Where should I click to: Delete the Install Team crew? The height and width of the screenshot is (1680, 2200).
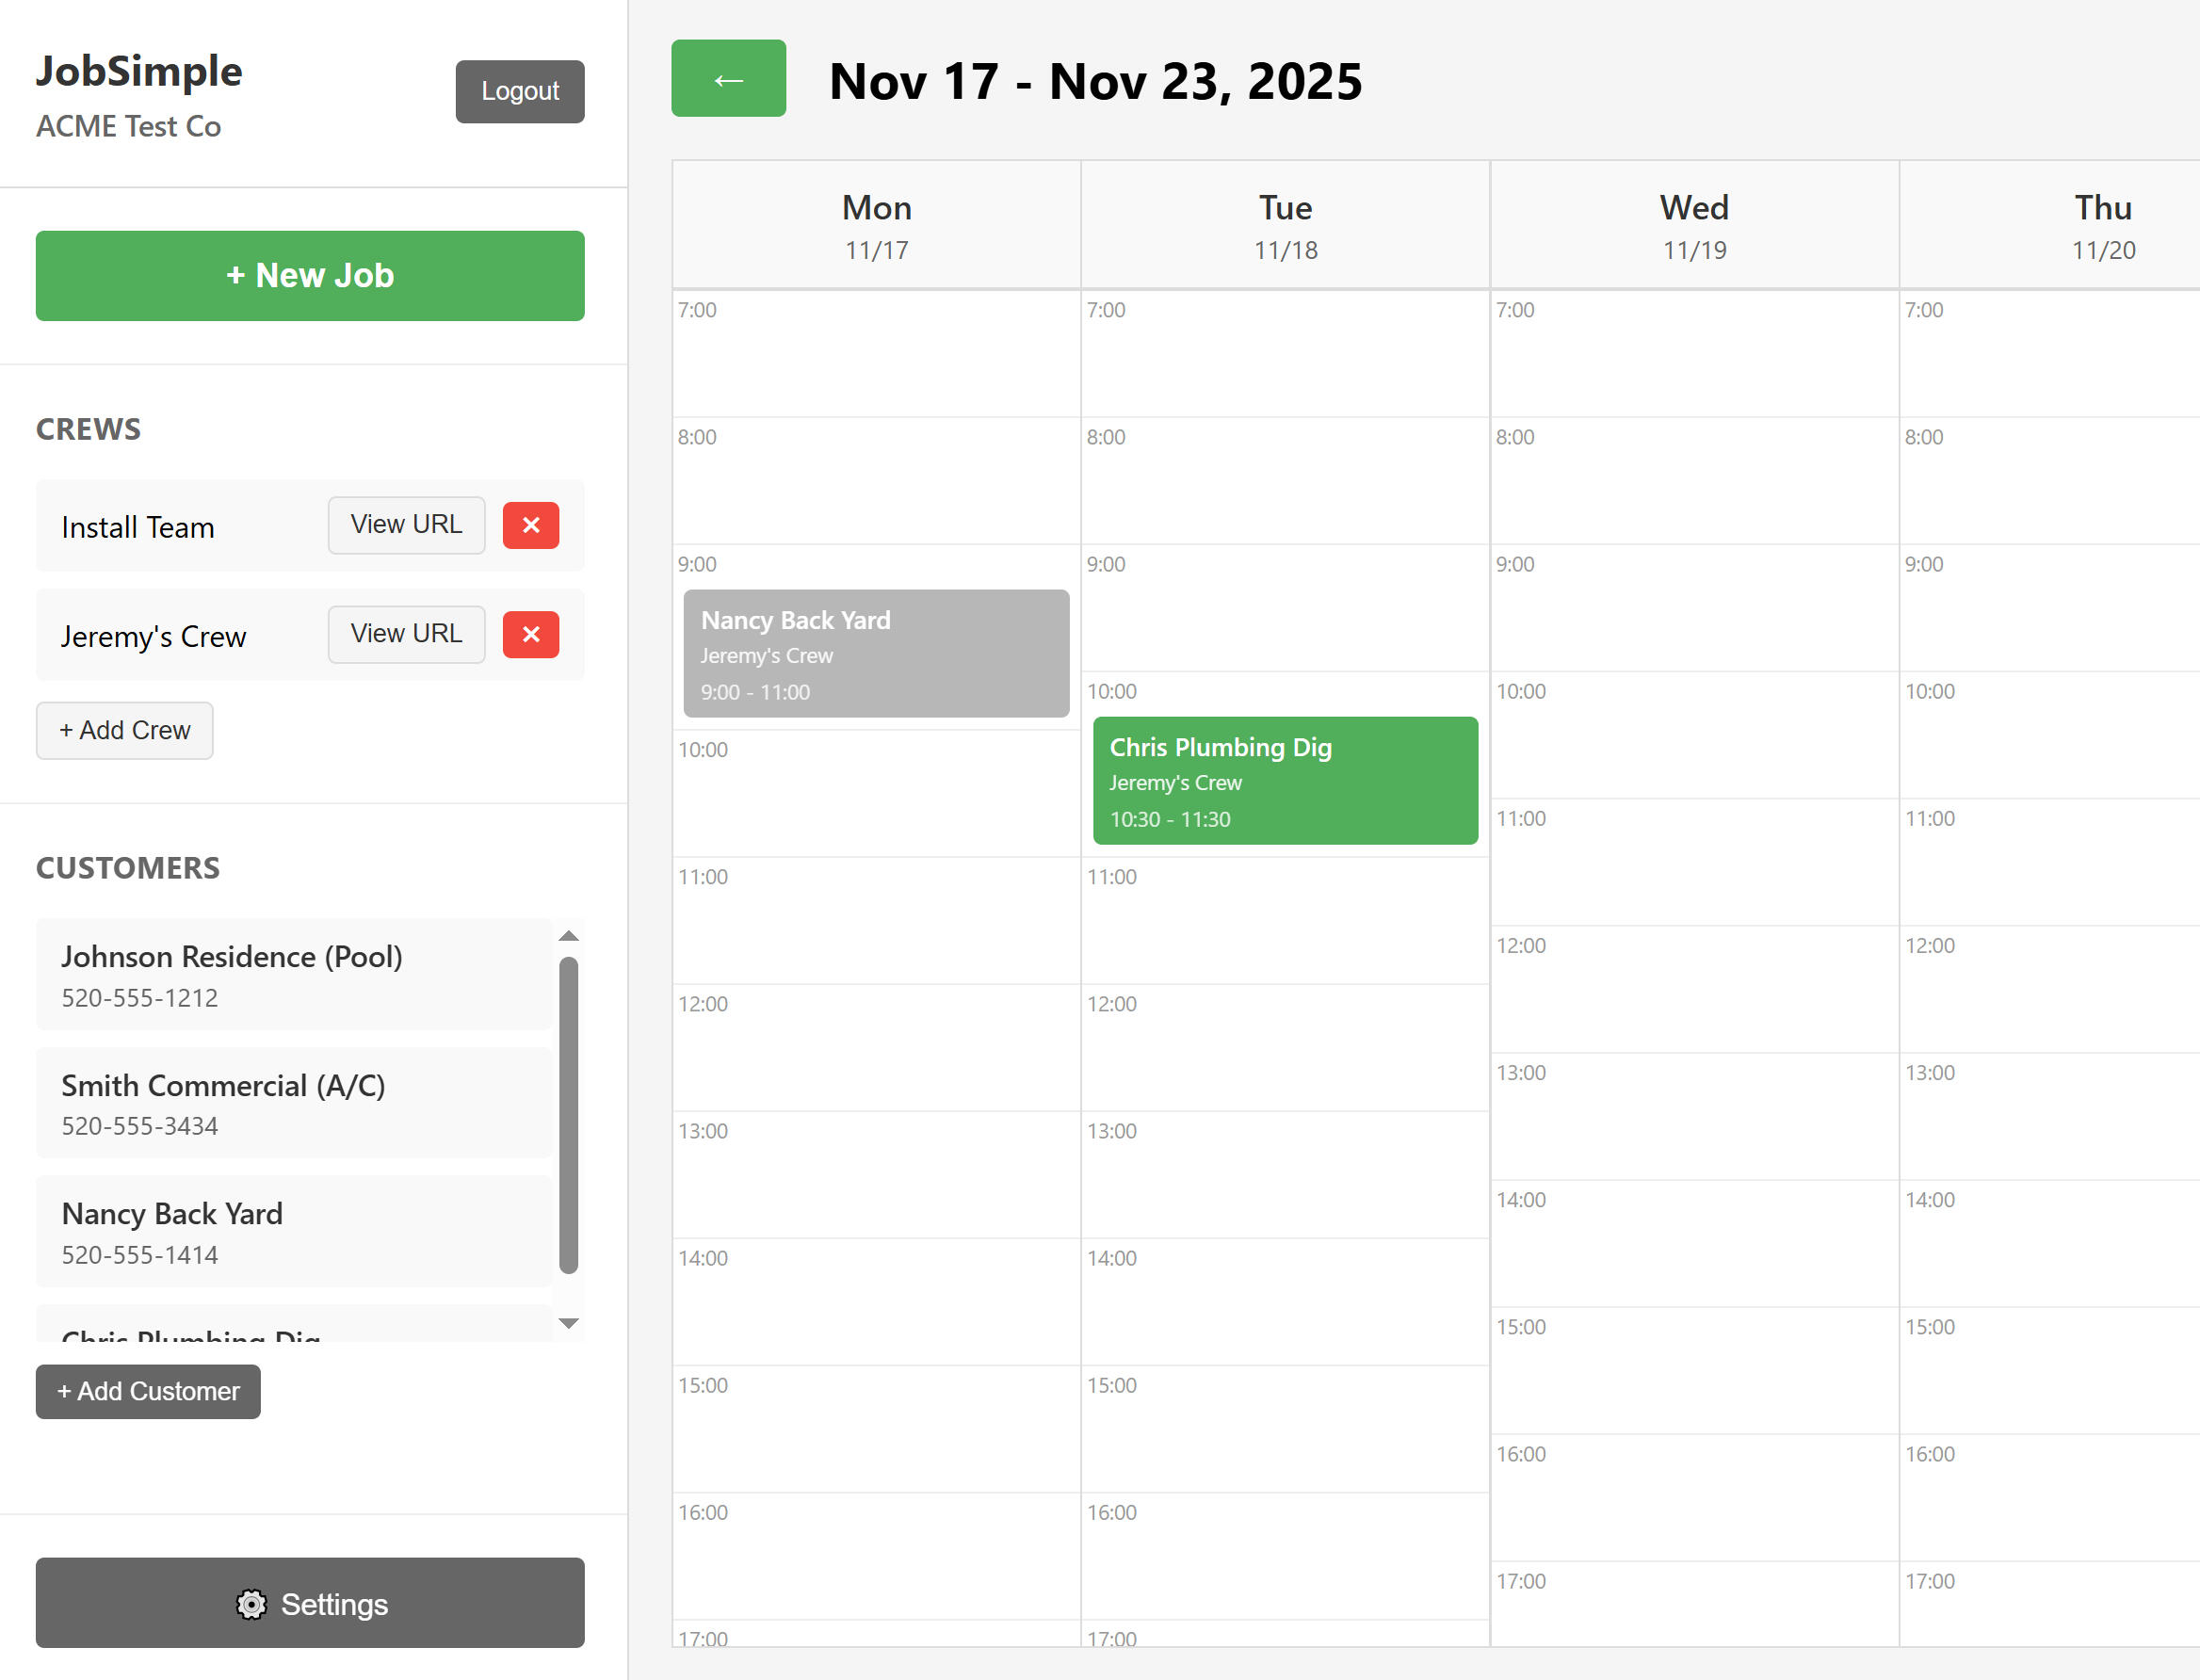[x=531, y=525]
